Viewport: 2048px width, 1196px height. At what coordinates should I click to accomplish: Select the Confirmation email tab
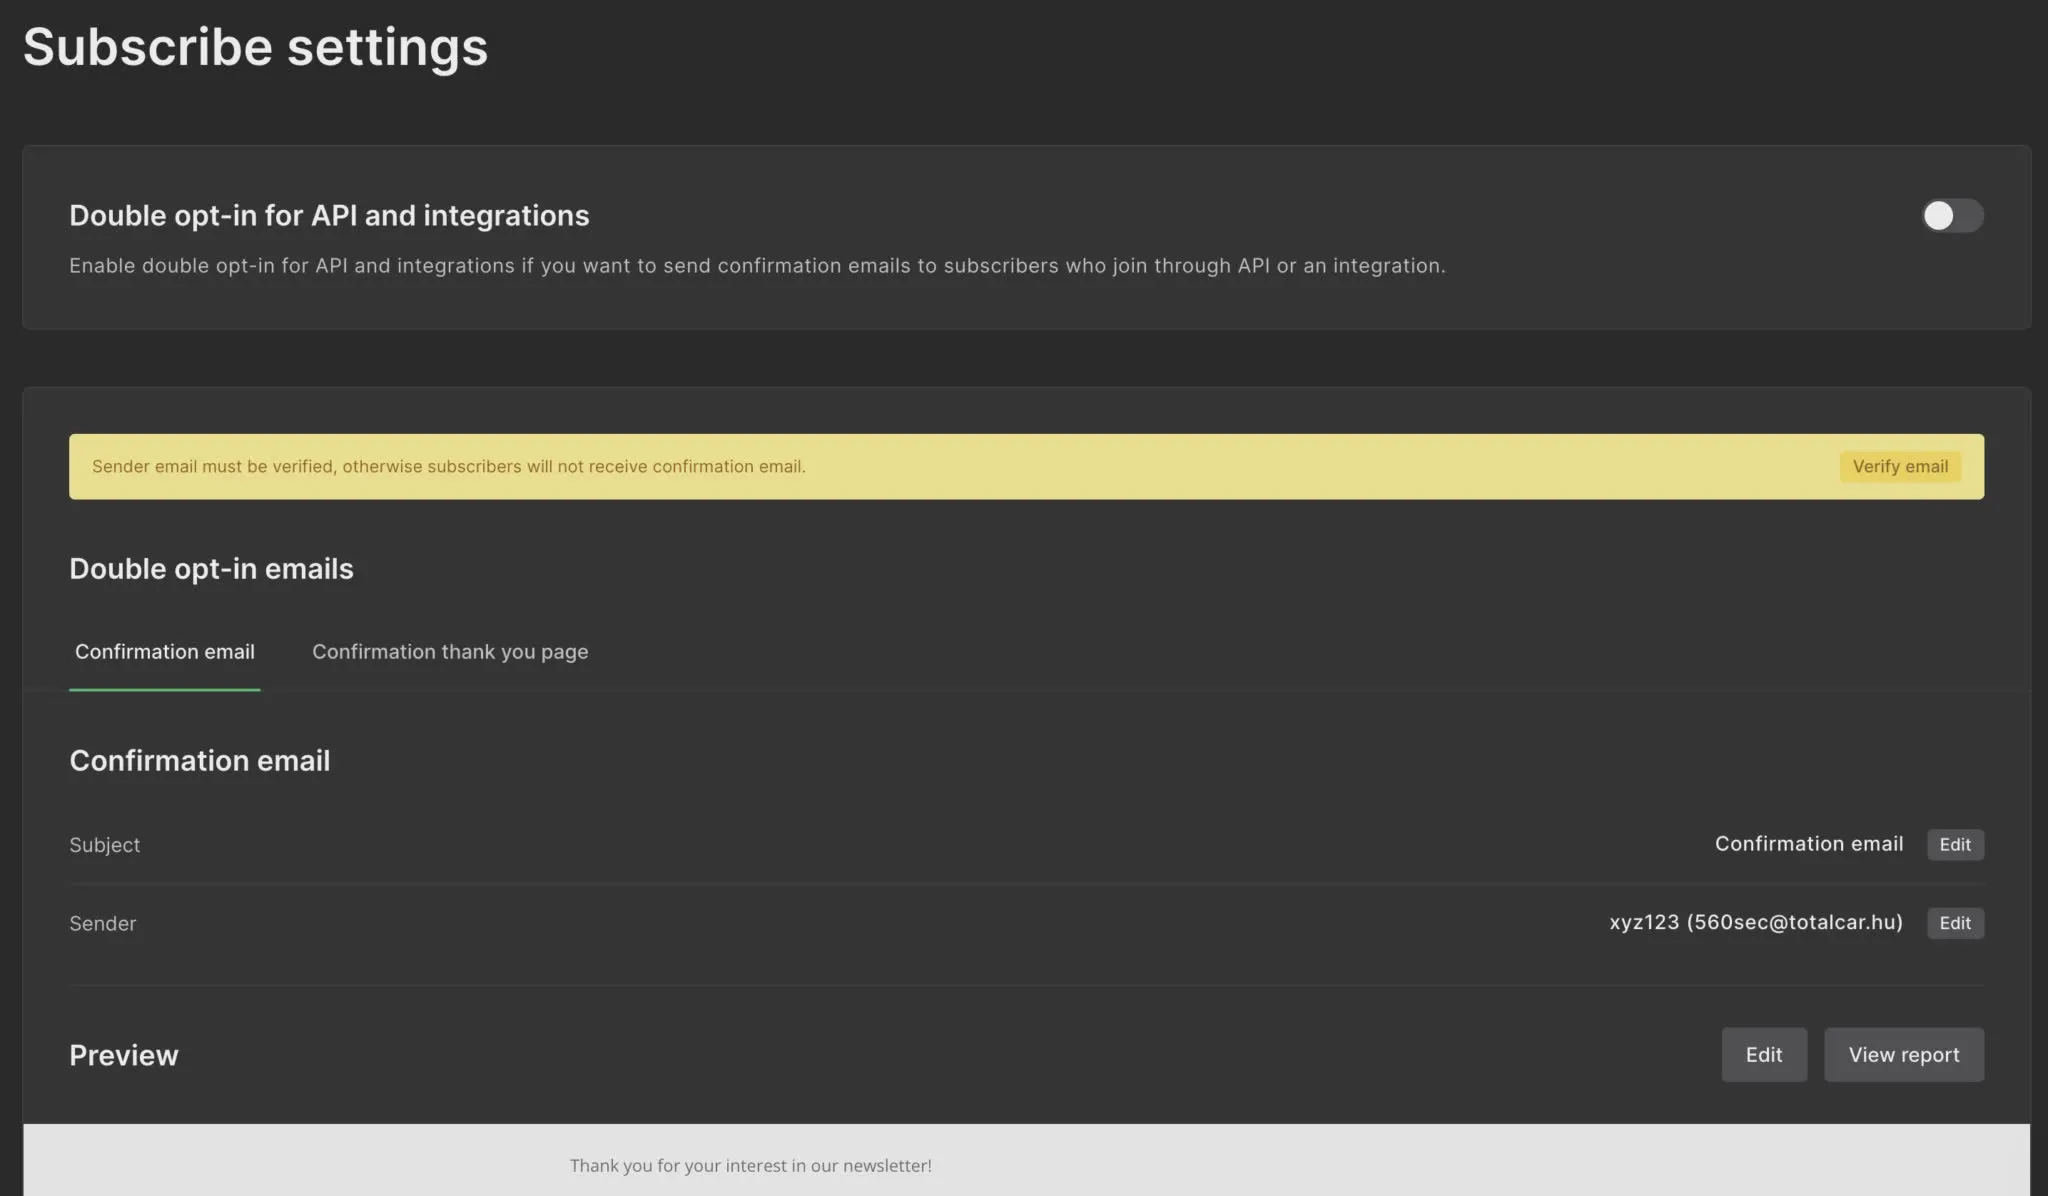point(165,652)
